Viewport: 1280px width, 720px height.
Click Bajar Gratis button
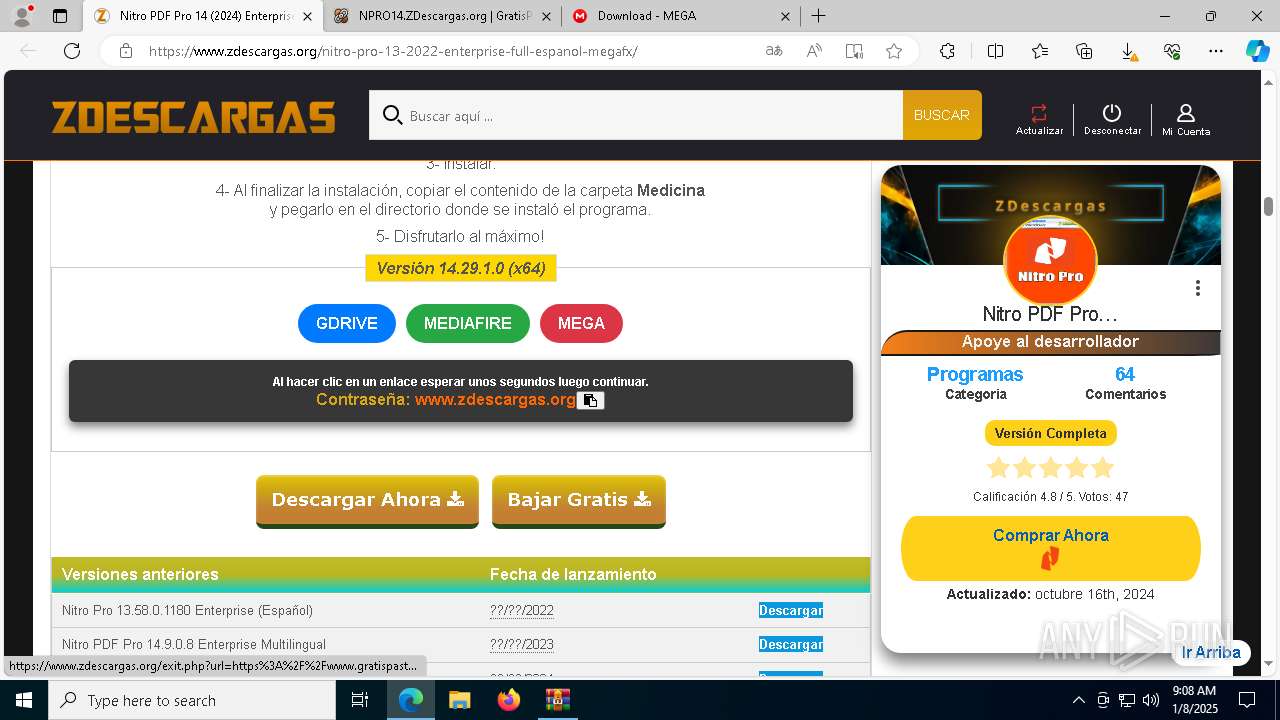(x=578, y=500)
